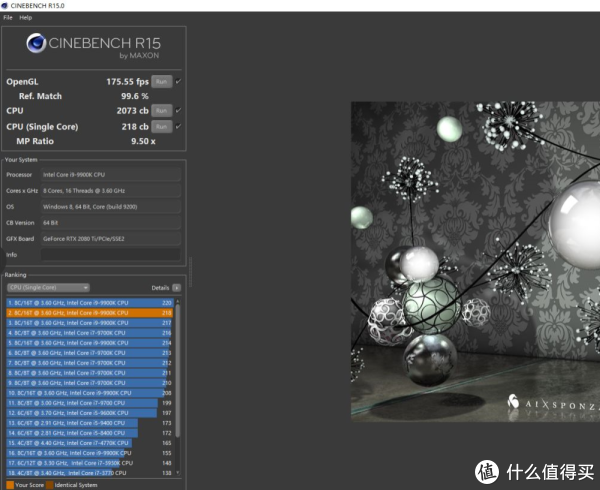600x490 pixels.
Task: Select ranking row 17 i7-5930K scoring 148
Action: (x=90, y=463)
